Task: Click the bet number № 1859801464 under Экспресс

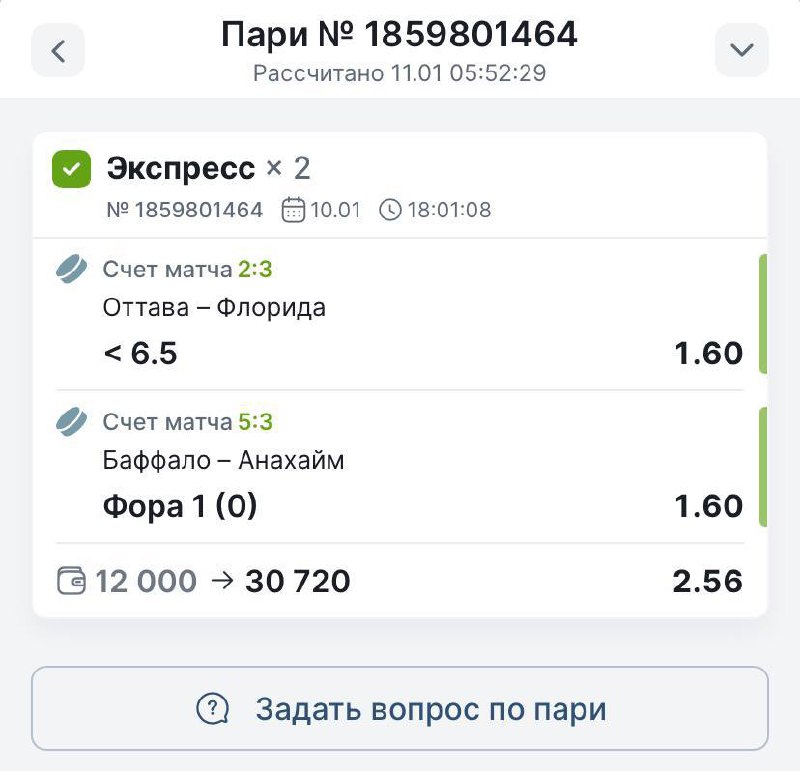Action: pos(184,210)
